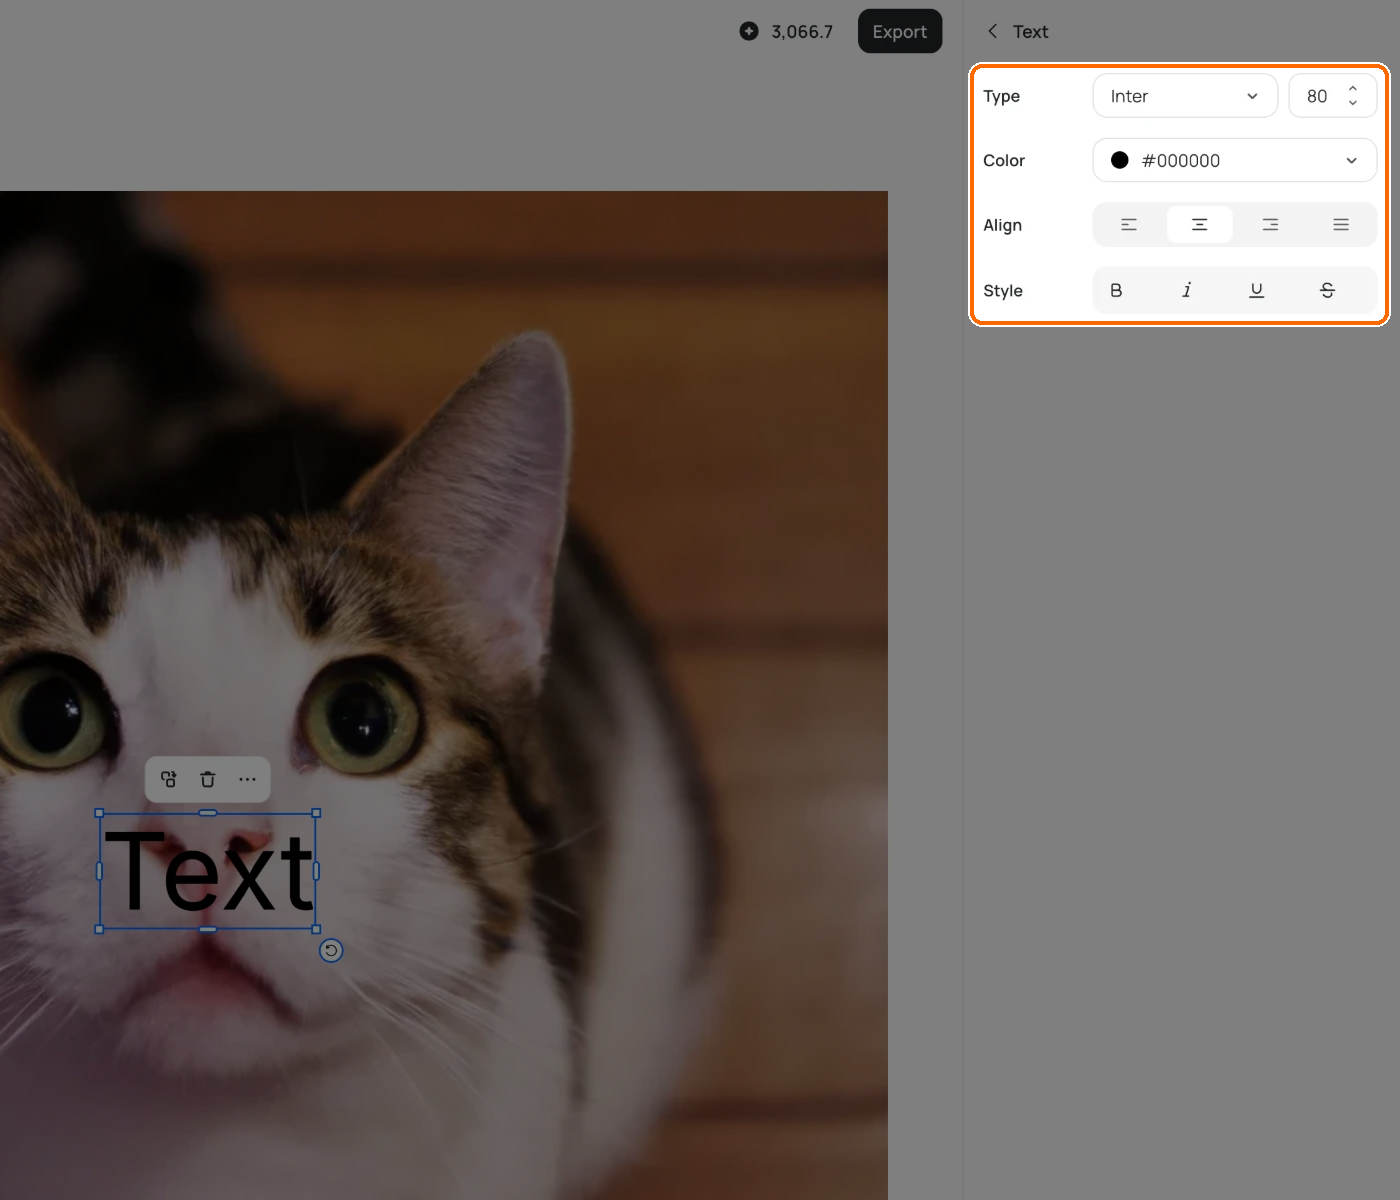Click the black color swatch circle
The height and width of the screenshot is (1200, 1400).
coord(1120,160)
